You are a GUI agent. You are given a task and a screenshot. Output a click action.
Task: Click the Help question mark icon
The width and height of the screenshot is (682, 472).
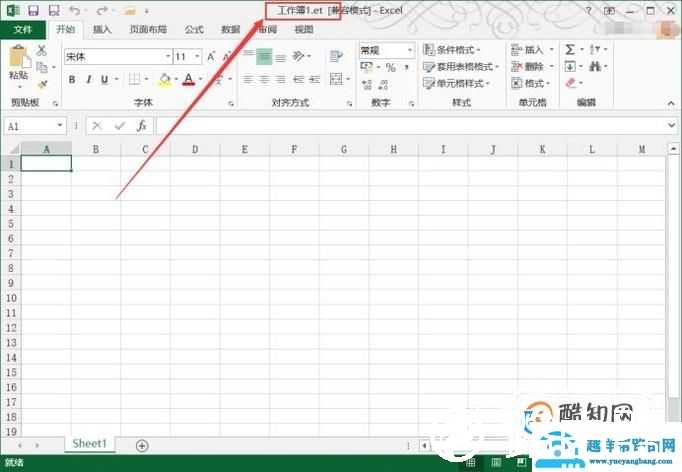coord(588,10)
